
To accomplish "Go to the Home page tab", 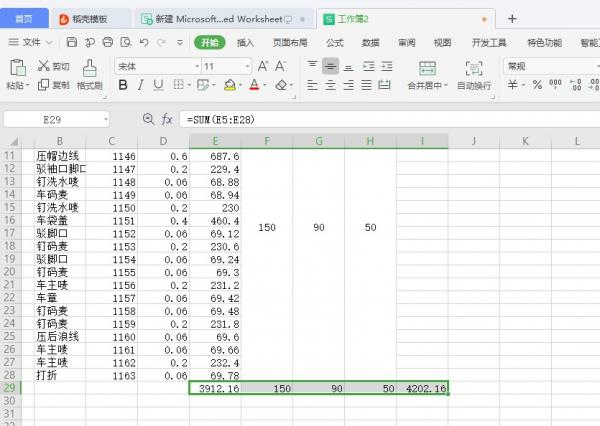I will coord(24,19).
